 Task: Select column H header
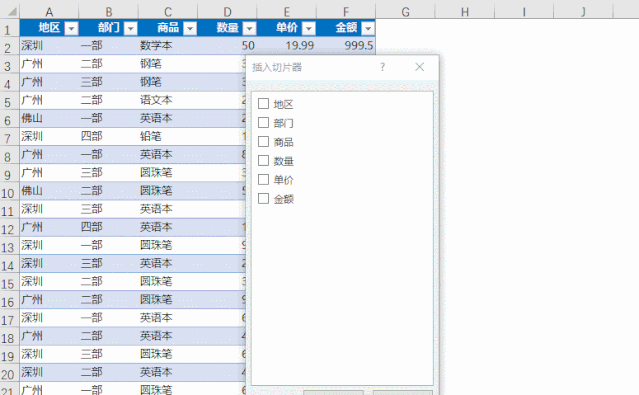[x=465, y=12]
